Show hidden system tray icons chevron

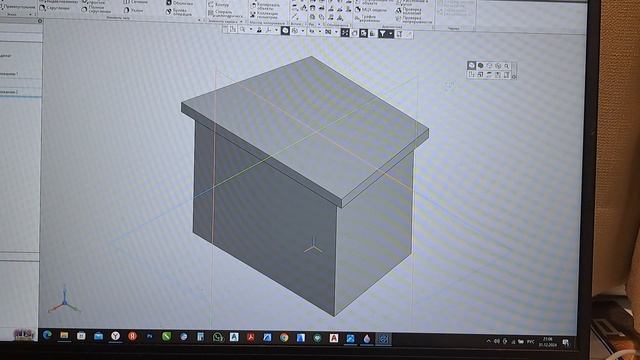(489, 341)
